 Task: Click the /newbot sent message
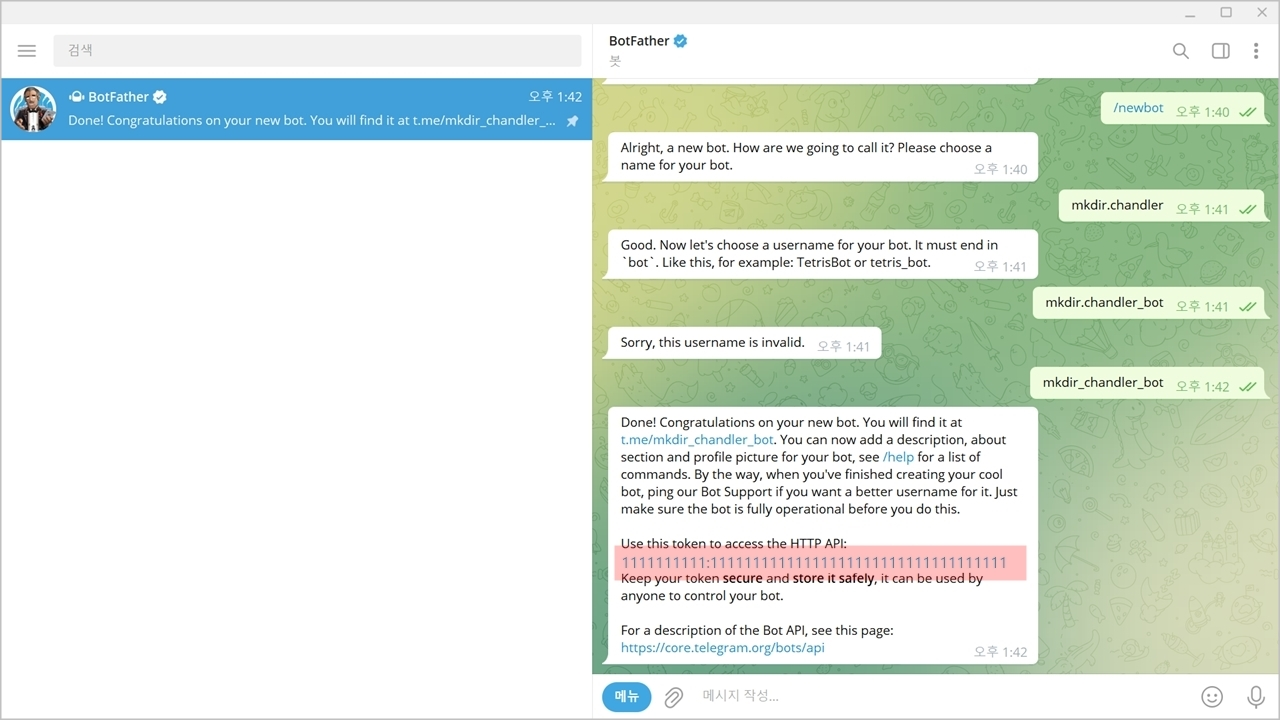(x=1182, y=109)
